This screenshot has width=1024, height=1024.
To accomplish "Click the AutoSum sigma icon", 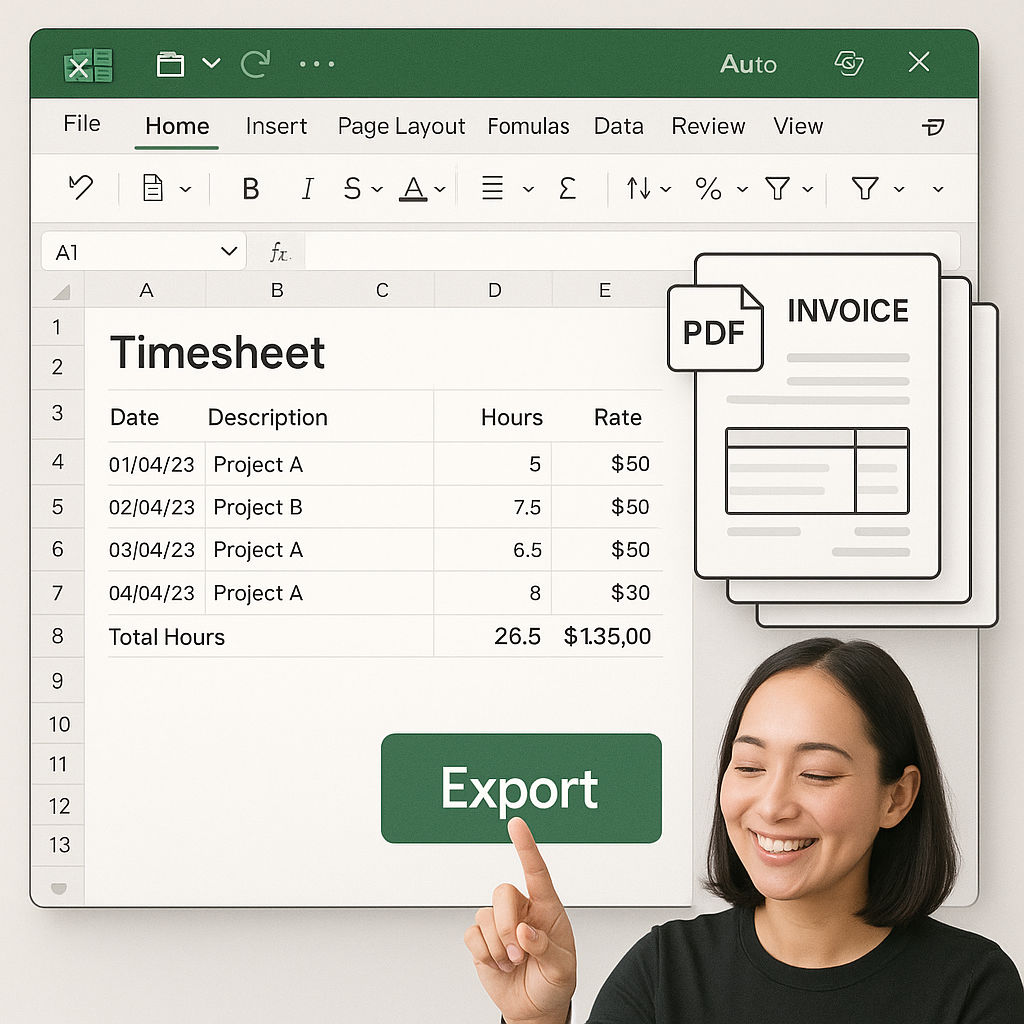I will 568,189.
